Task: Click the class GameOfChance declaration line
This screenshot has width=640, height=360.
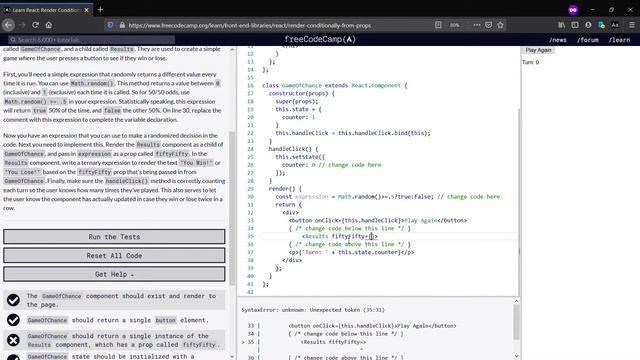Action: 335,85
